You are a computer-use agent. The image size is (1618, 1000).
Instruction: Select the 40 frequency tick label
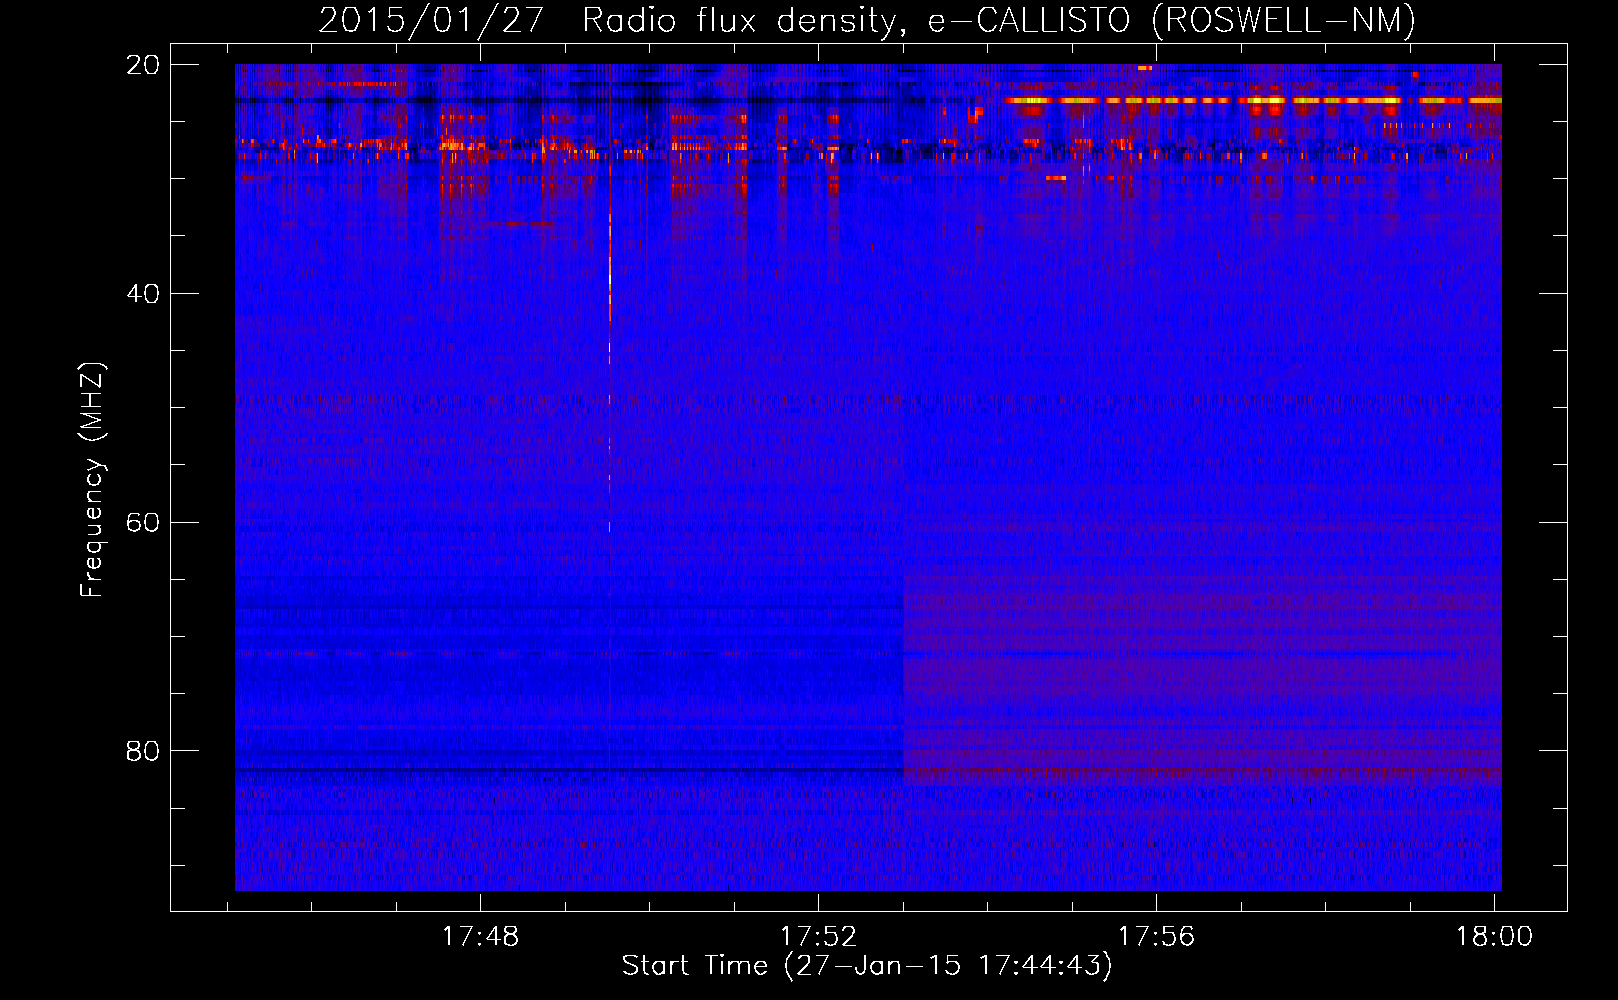tap(143, 294)
